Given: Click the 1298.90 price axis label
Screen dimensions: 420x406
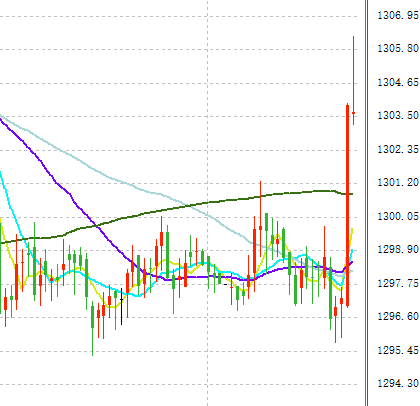Looking at the screenshot, I should tap(398, 250).
